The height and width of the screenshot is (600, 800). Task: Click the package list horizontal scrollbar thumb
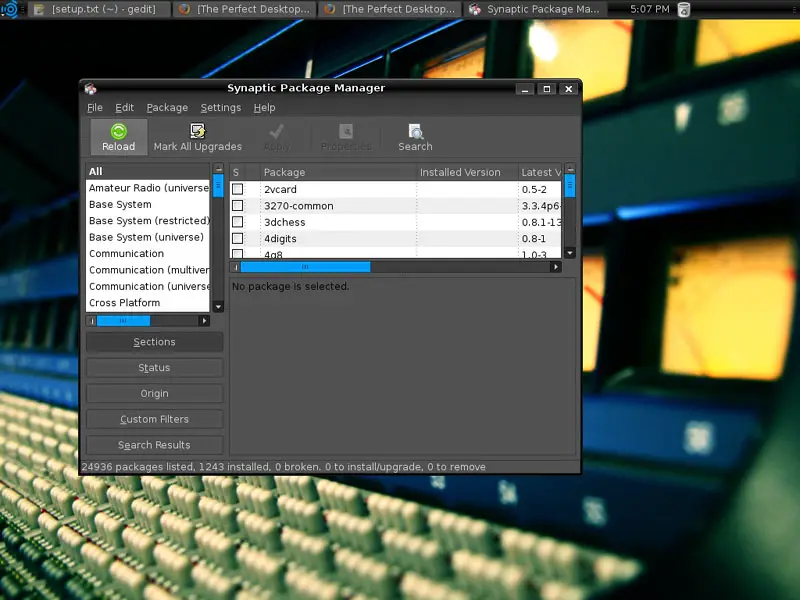pyautogui.click(x=305, y=267)
